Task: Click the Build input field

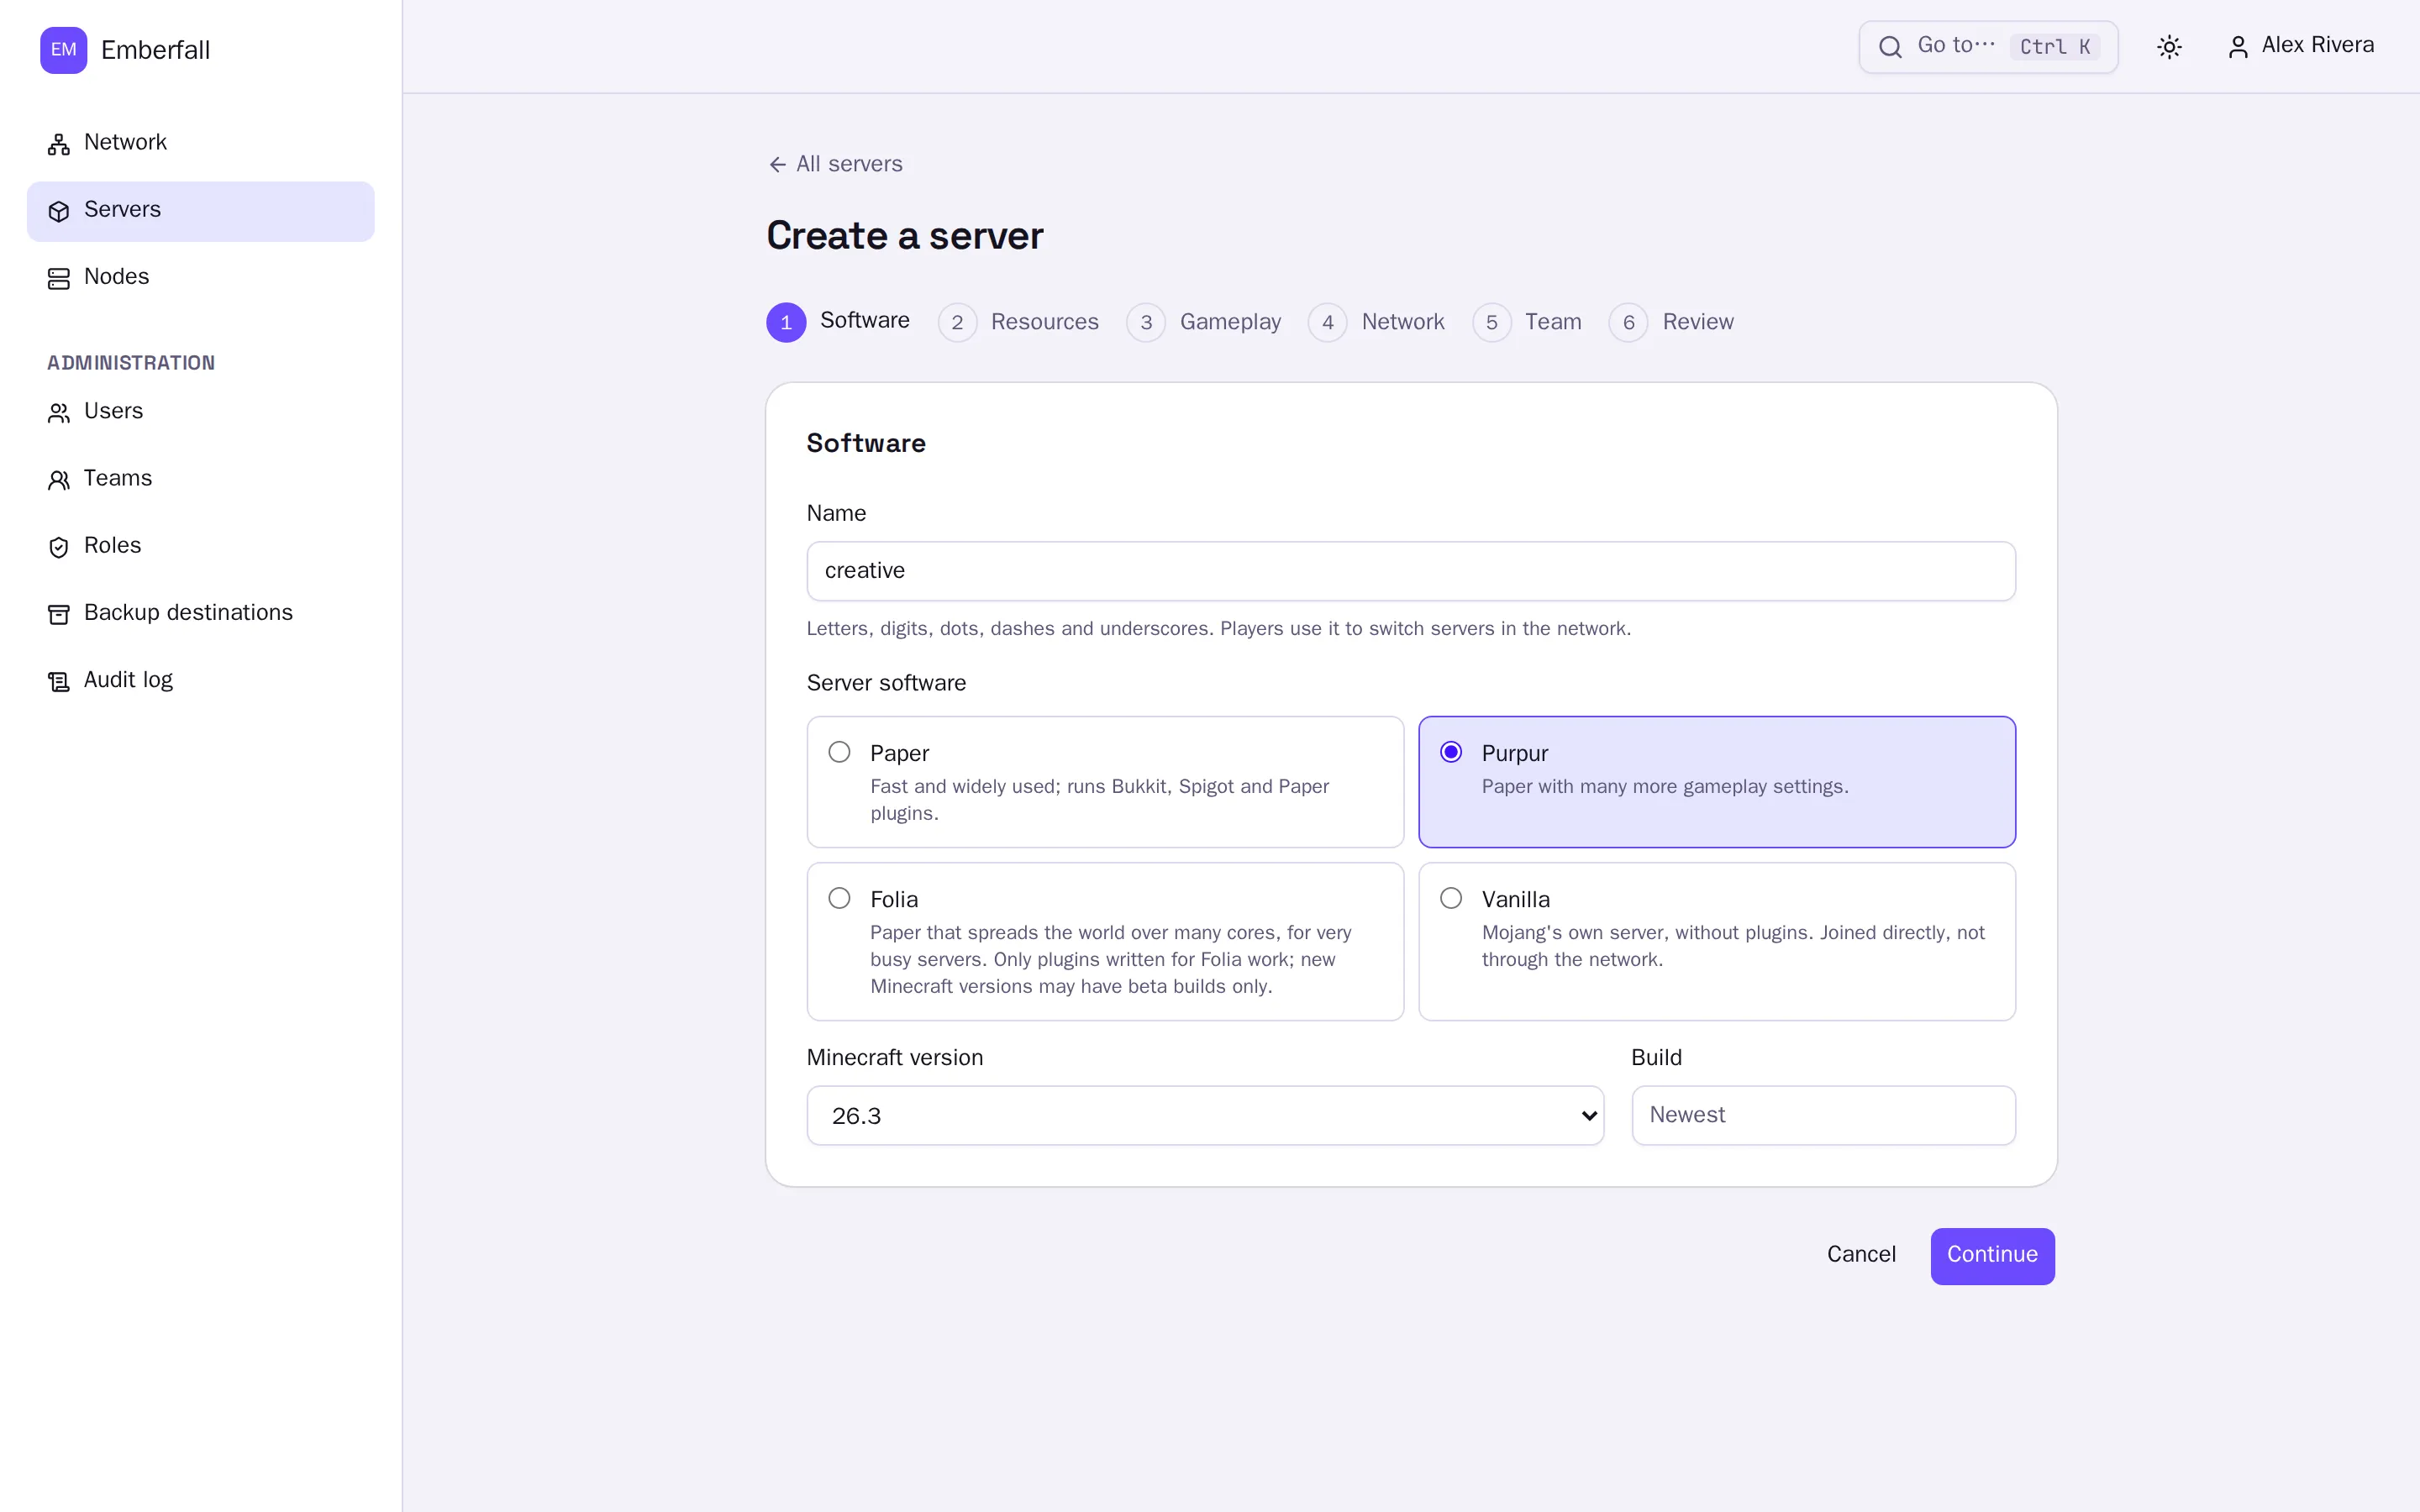Action: point(1823,1116)
